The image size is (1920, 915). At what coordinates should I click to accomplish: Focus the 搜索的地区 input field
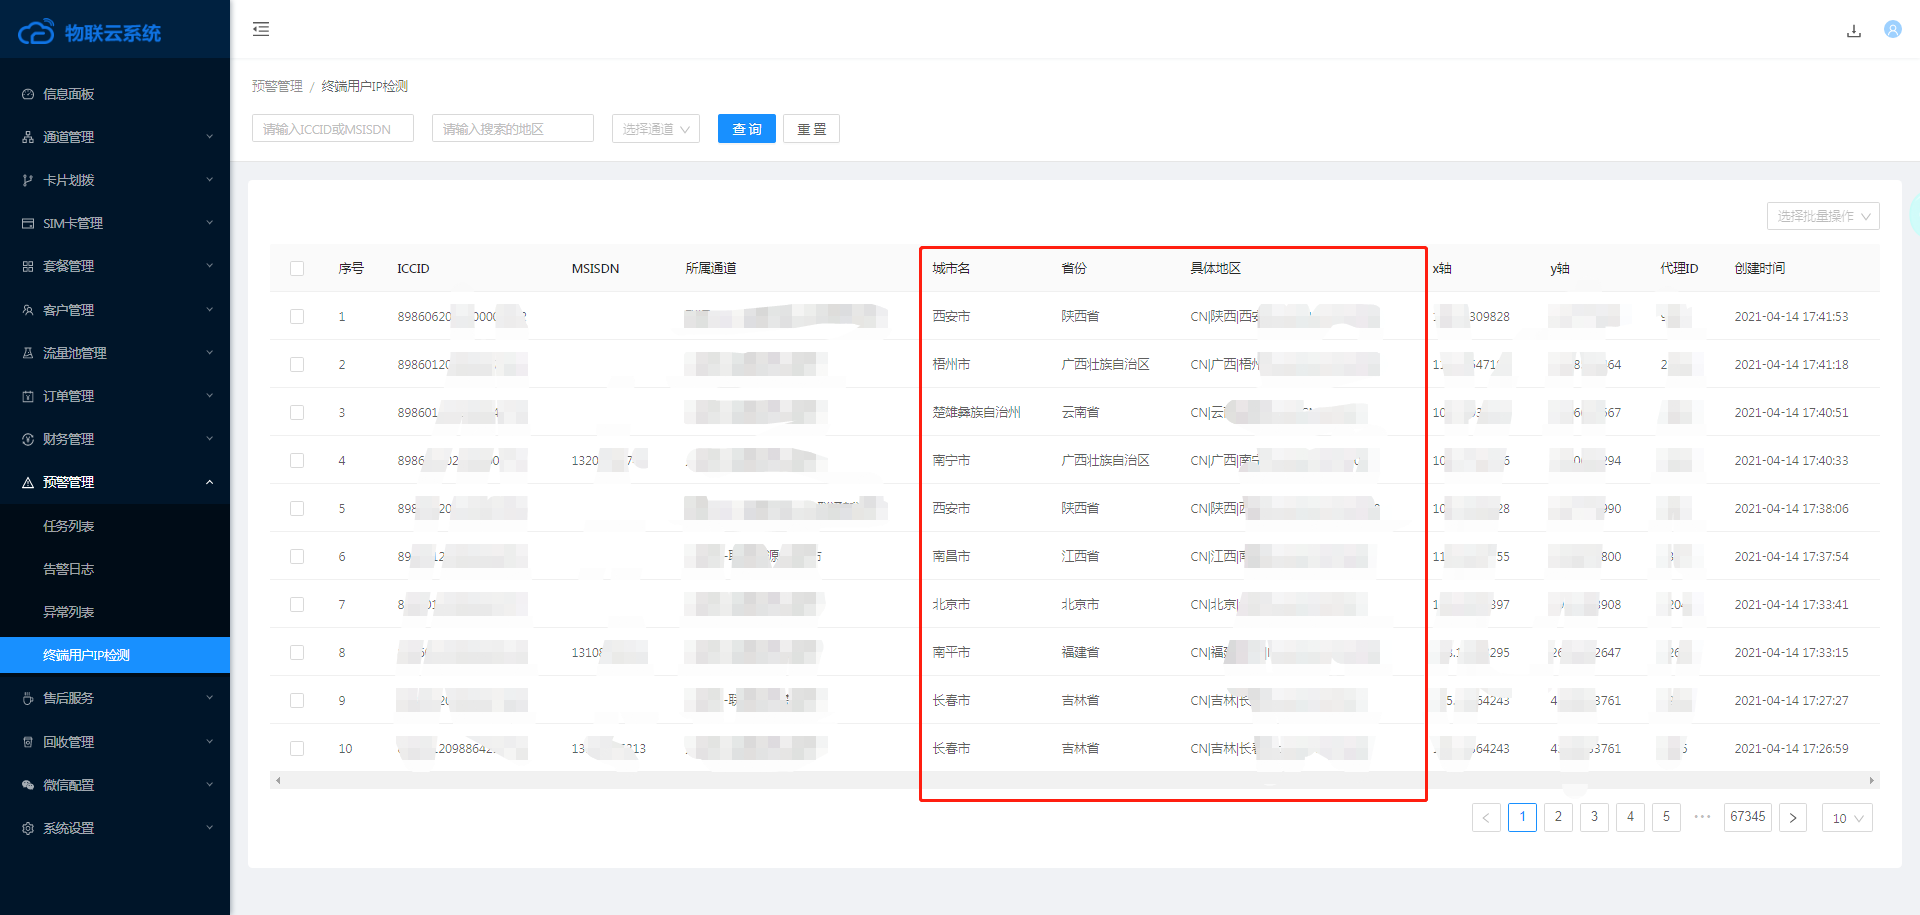pyautogui.click(x=513, y=129)
